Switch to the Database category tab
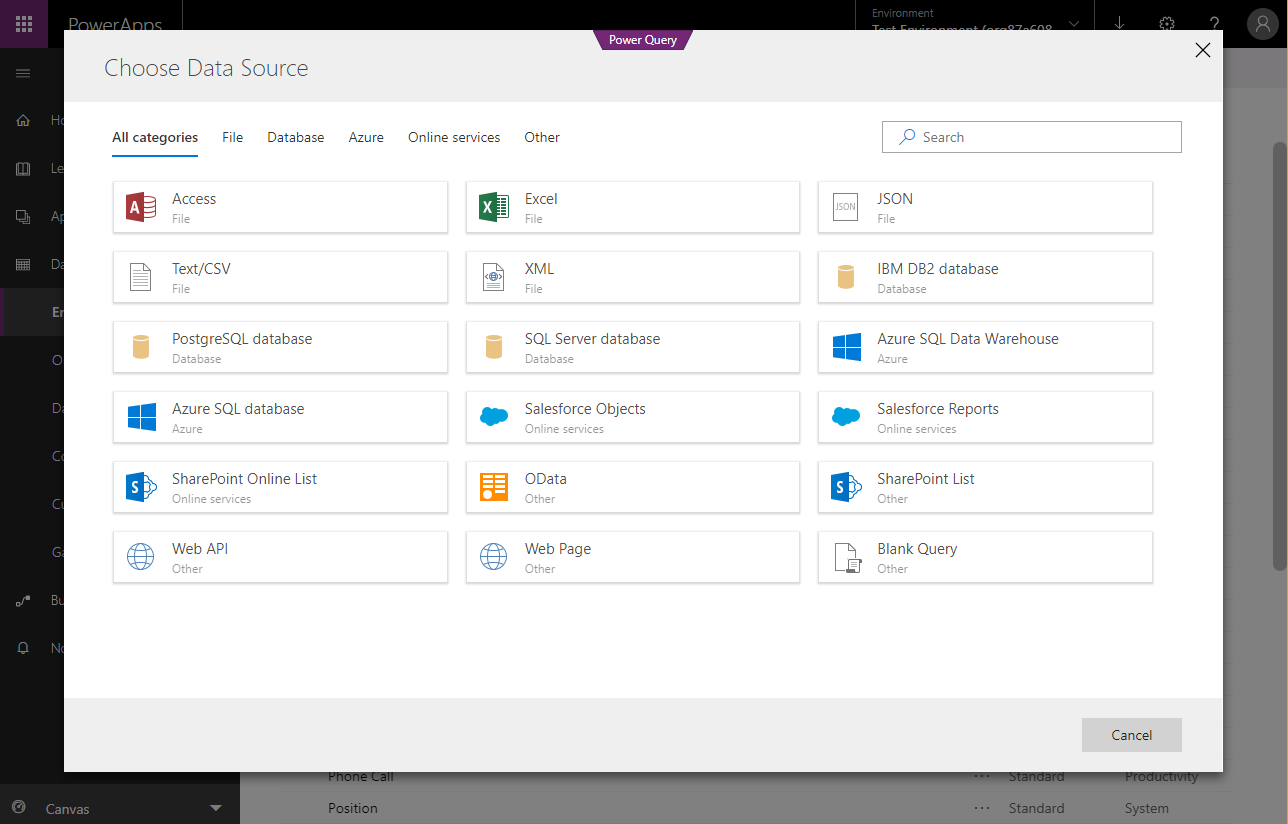Image resolution: width=1288 pixels, height=824 pixels. pos(295,137)
